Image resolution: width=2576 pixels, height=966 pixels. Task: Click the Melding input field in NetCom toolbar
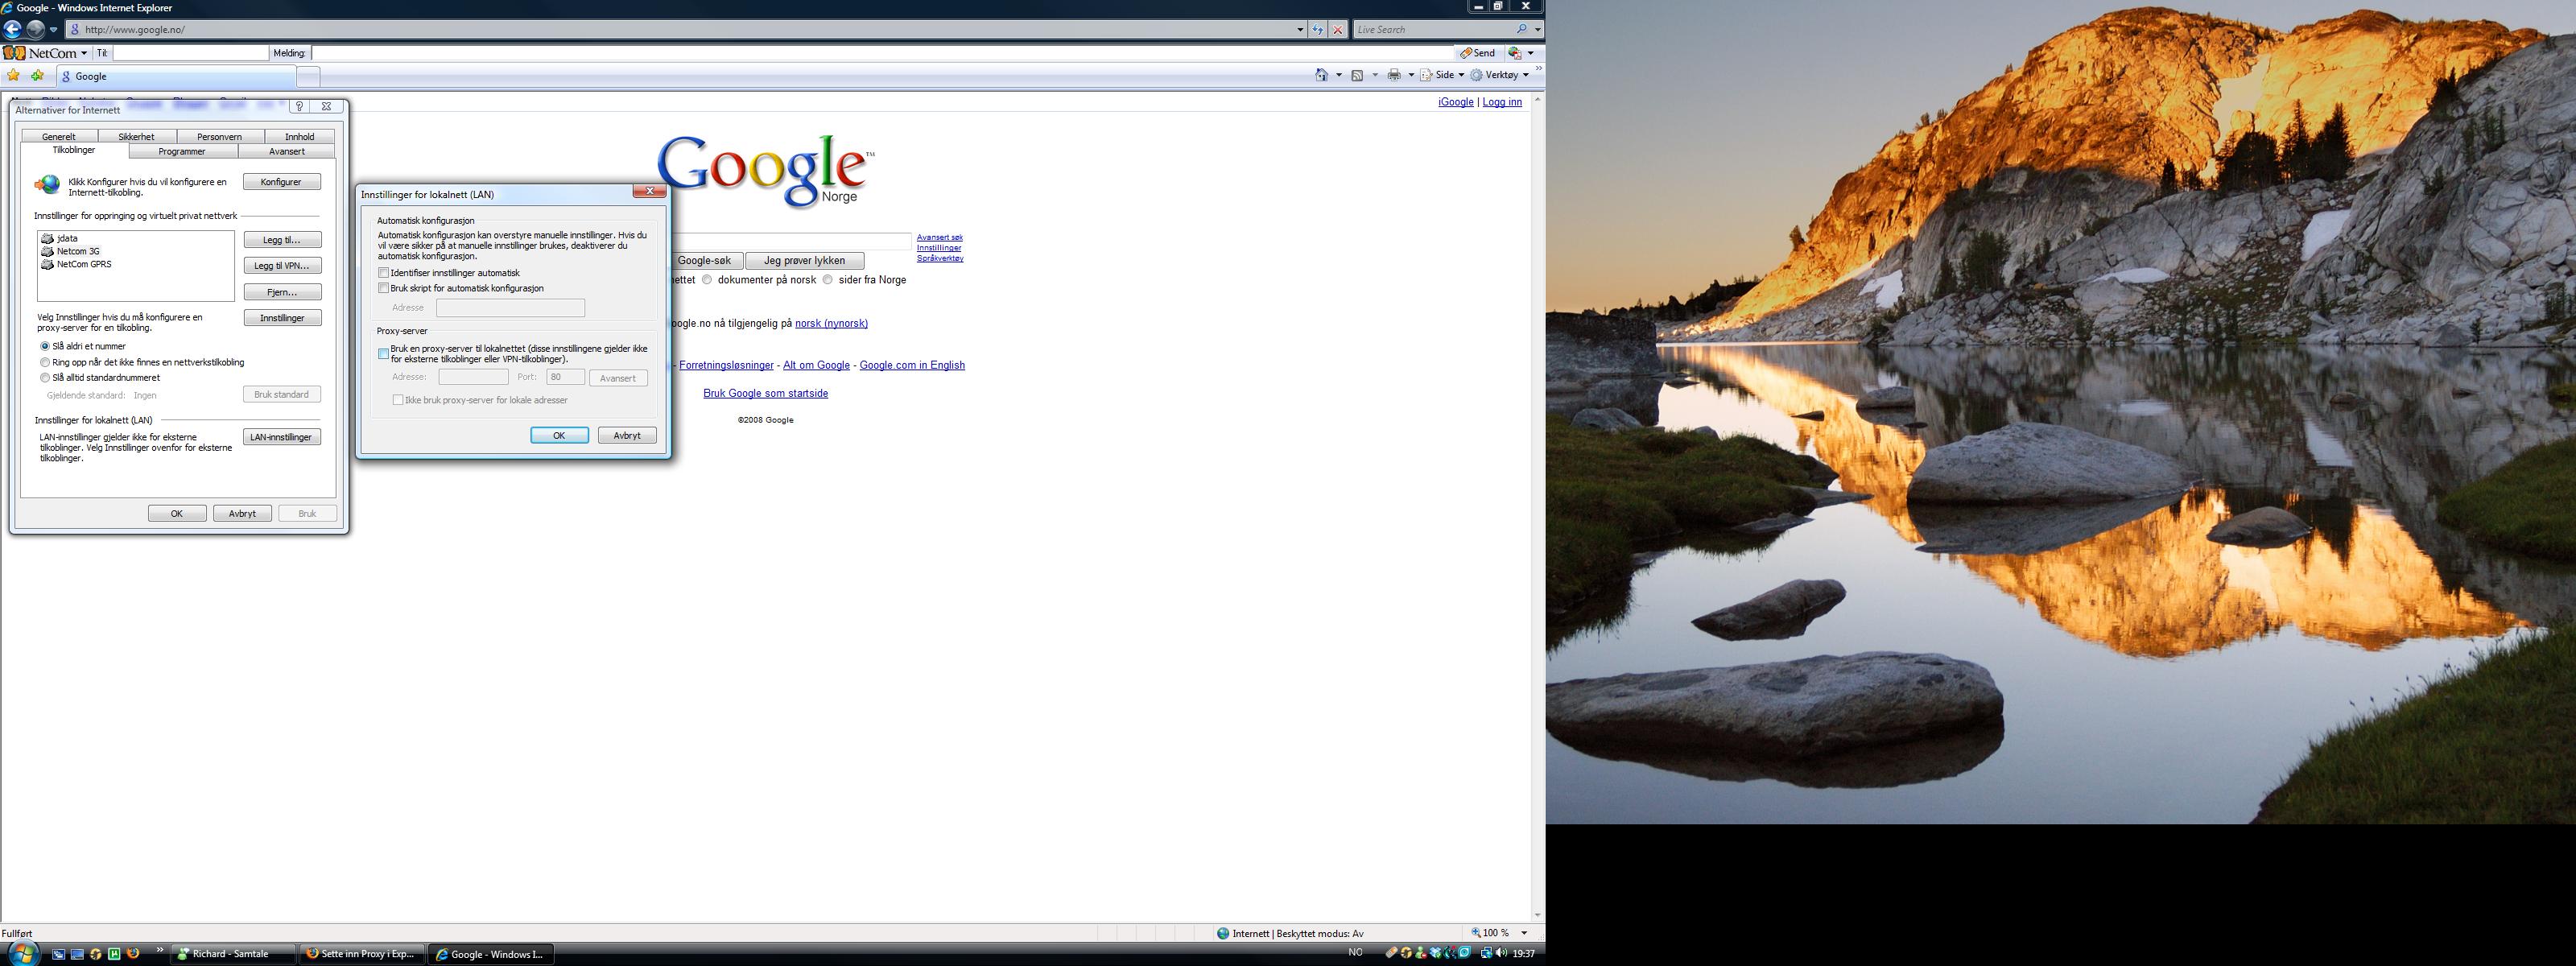[882, 53]
